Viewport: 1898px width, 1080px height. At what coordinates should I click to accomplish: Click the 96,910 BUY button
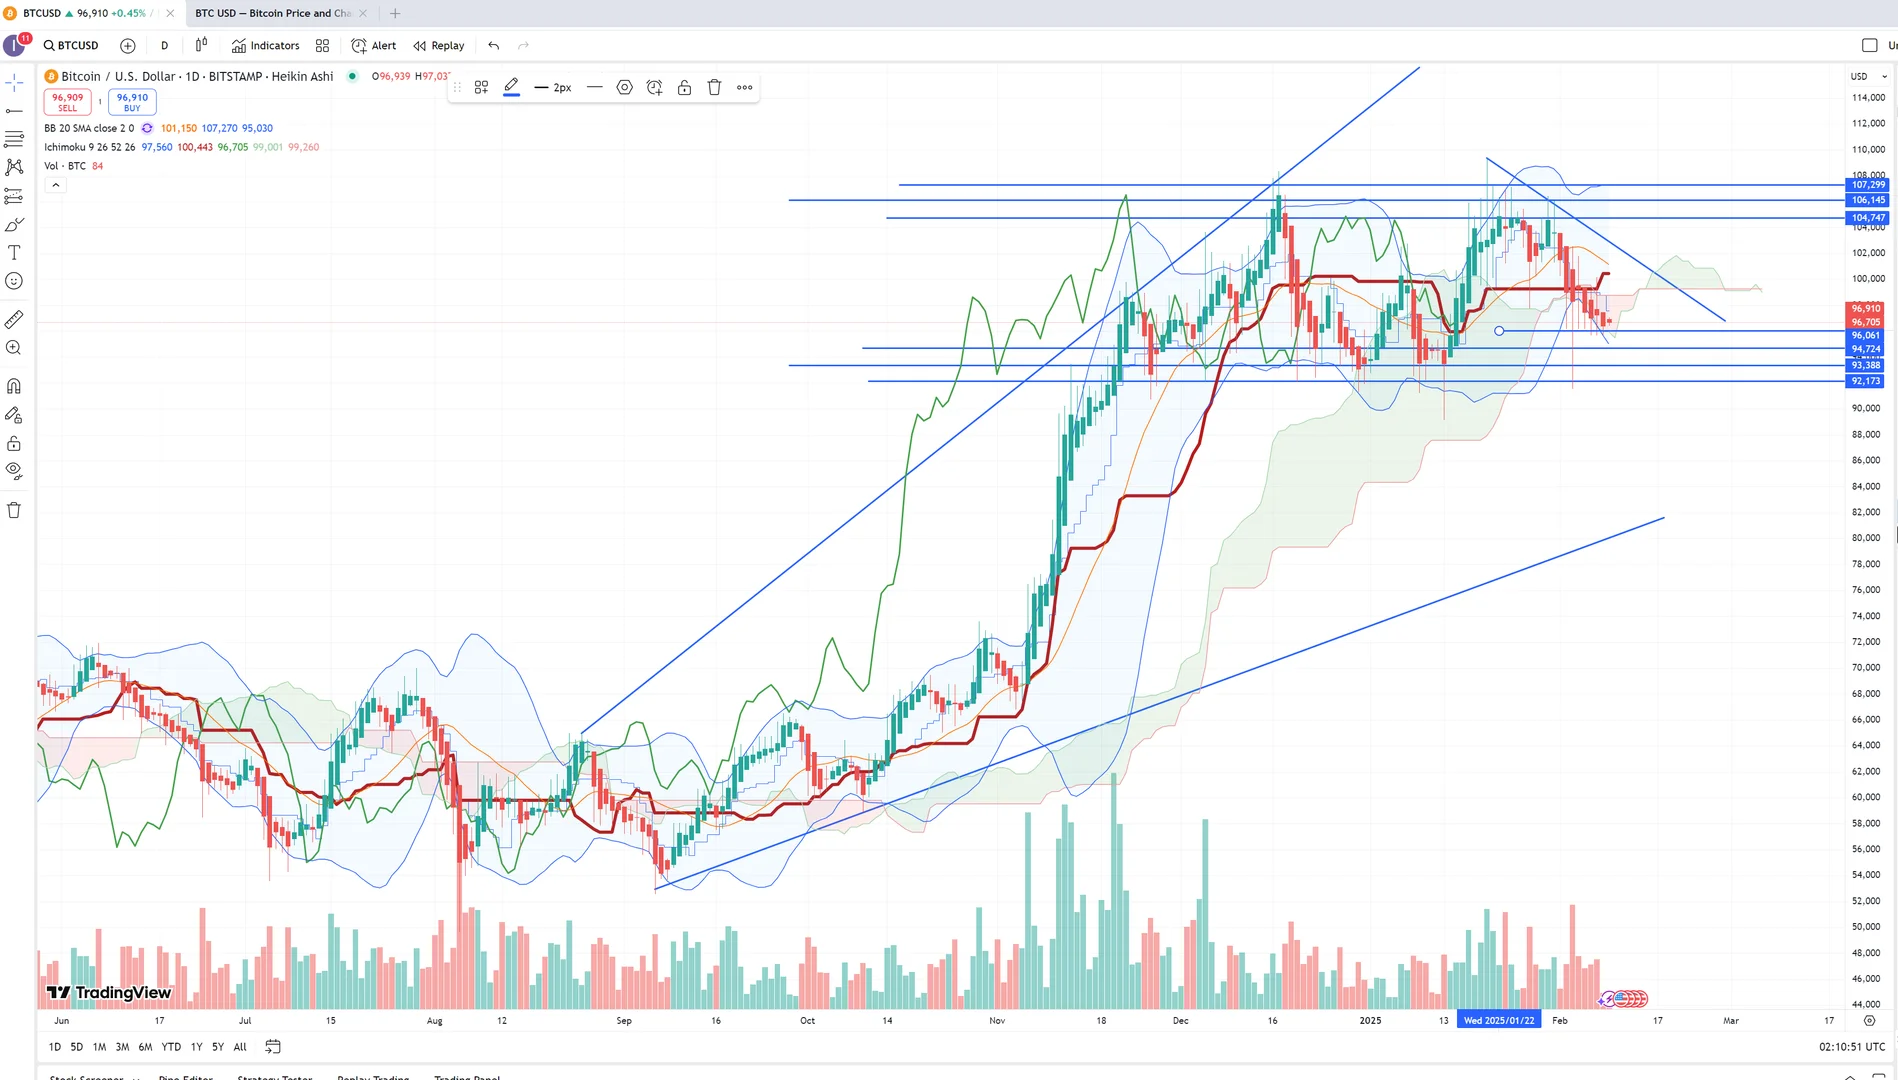pyautogui.click(x=132, y=102)
